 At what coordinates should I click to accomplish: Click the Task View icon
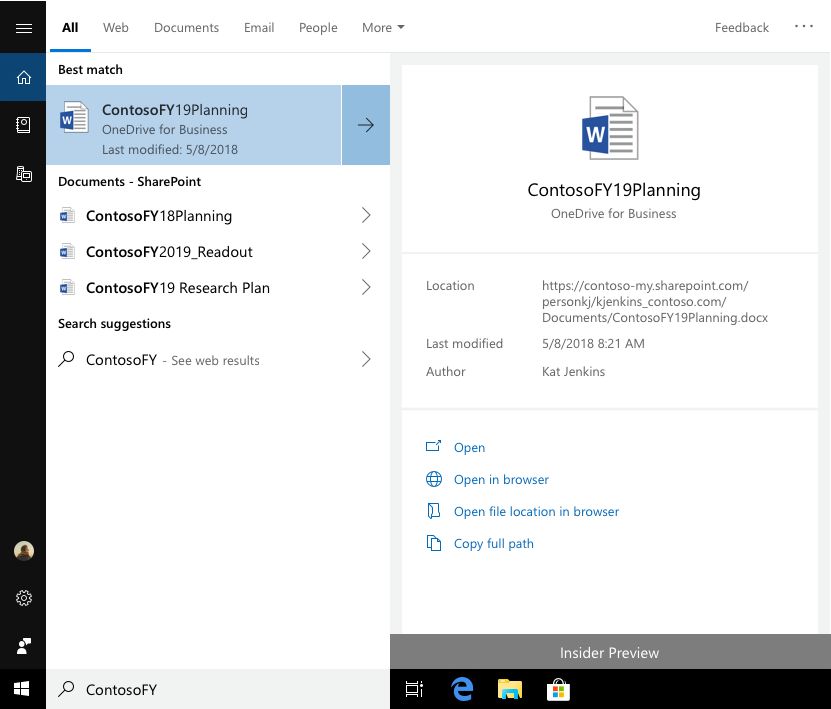[414, 689]
